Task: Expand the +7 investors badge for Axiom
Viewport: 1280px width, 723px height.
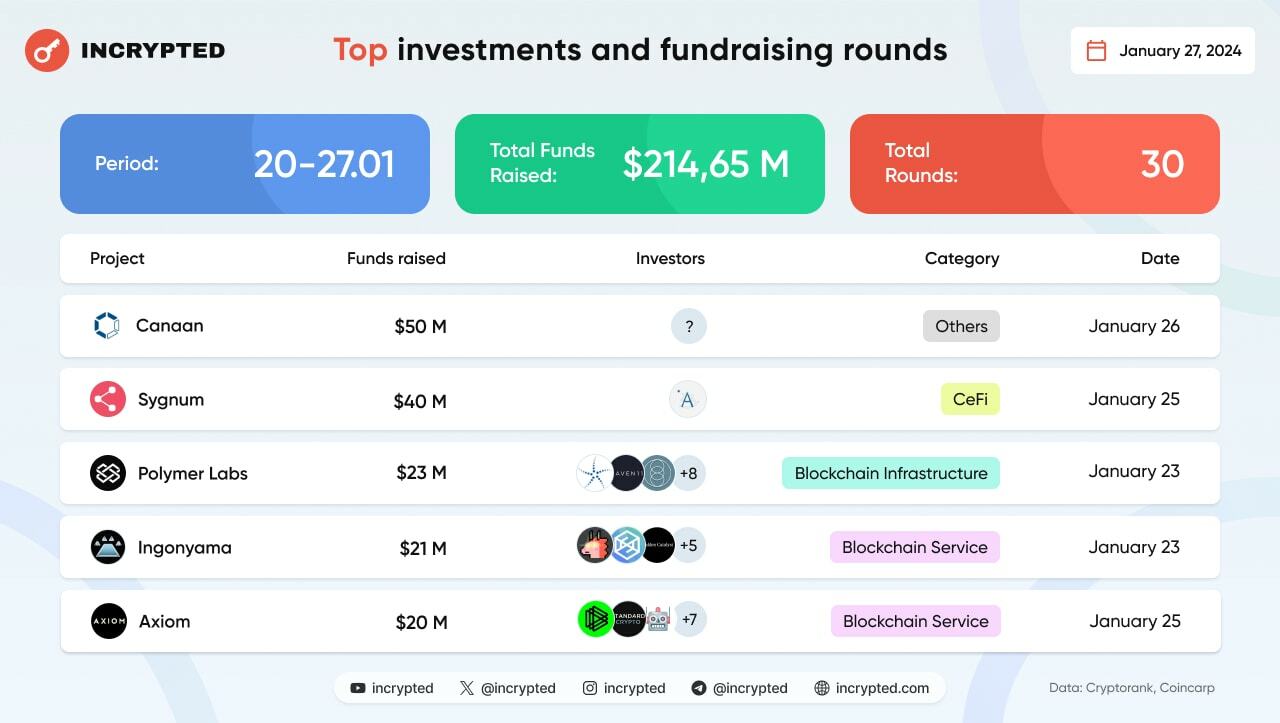Action: click(689, 620)
